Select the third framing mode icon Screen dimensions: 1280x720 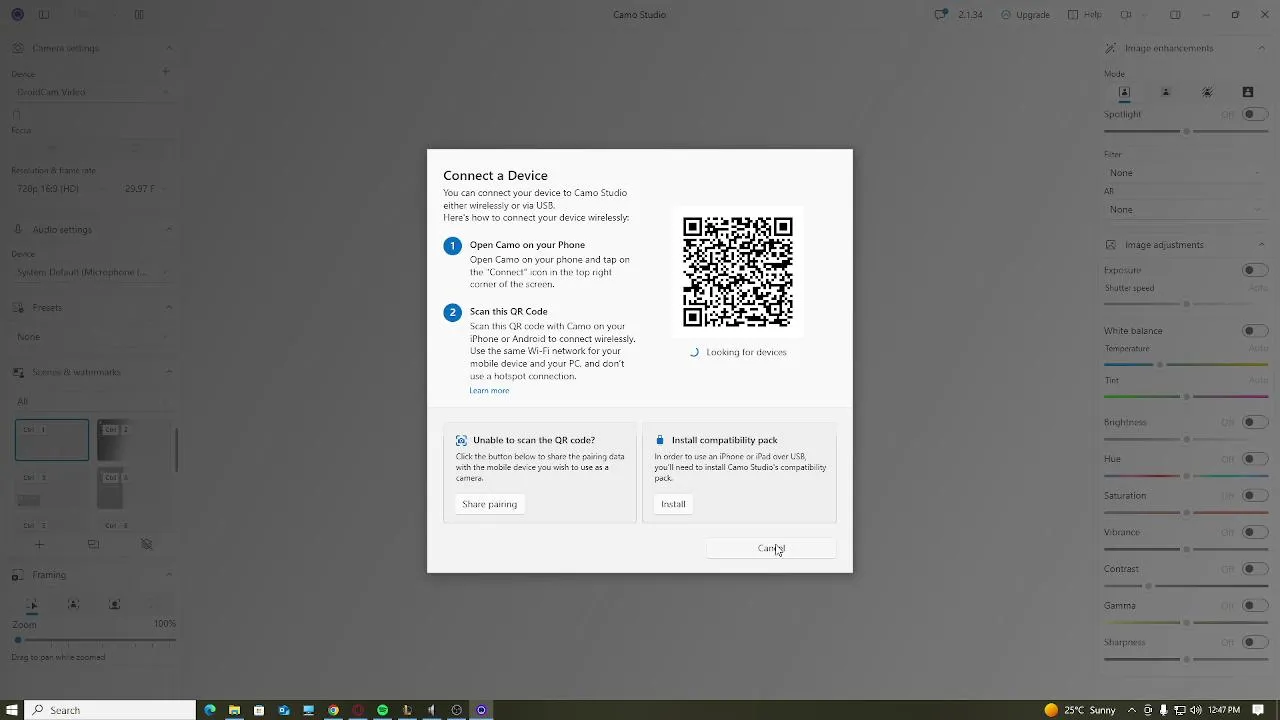[x=114, y=604]
